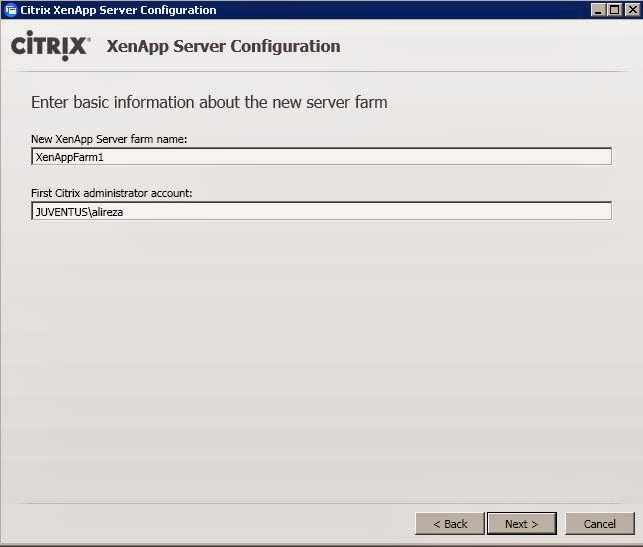
Task: Click the 'New XenApp Server farm name:' label
Action: (x=109, y=139)
